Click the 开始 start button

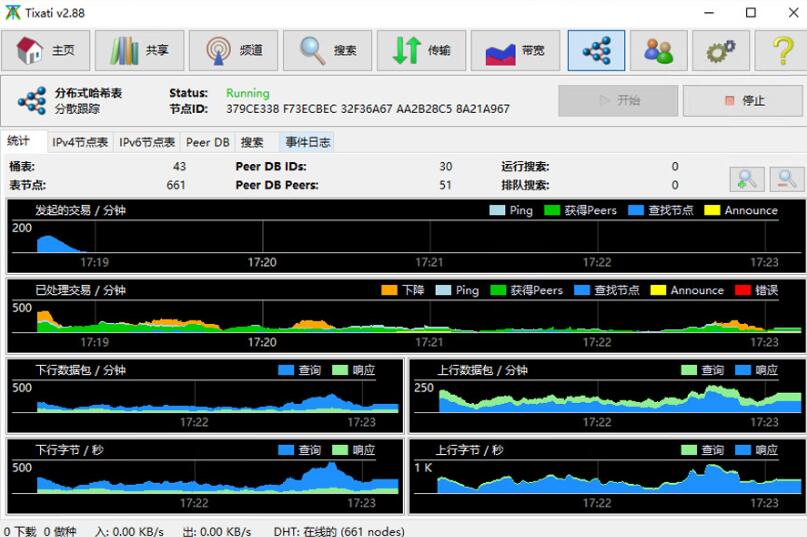[x=618, y=101]
